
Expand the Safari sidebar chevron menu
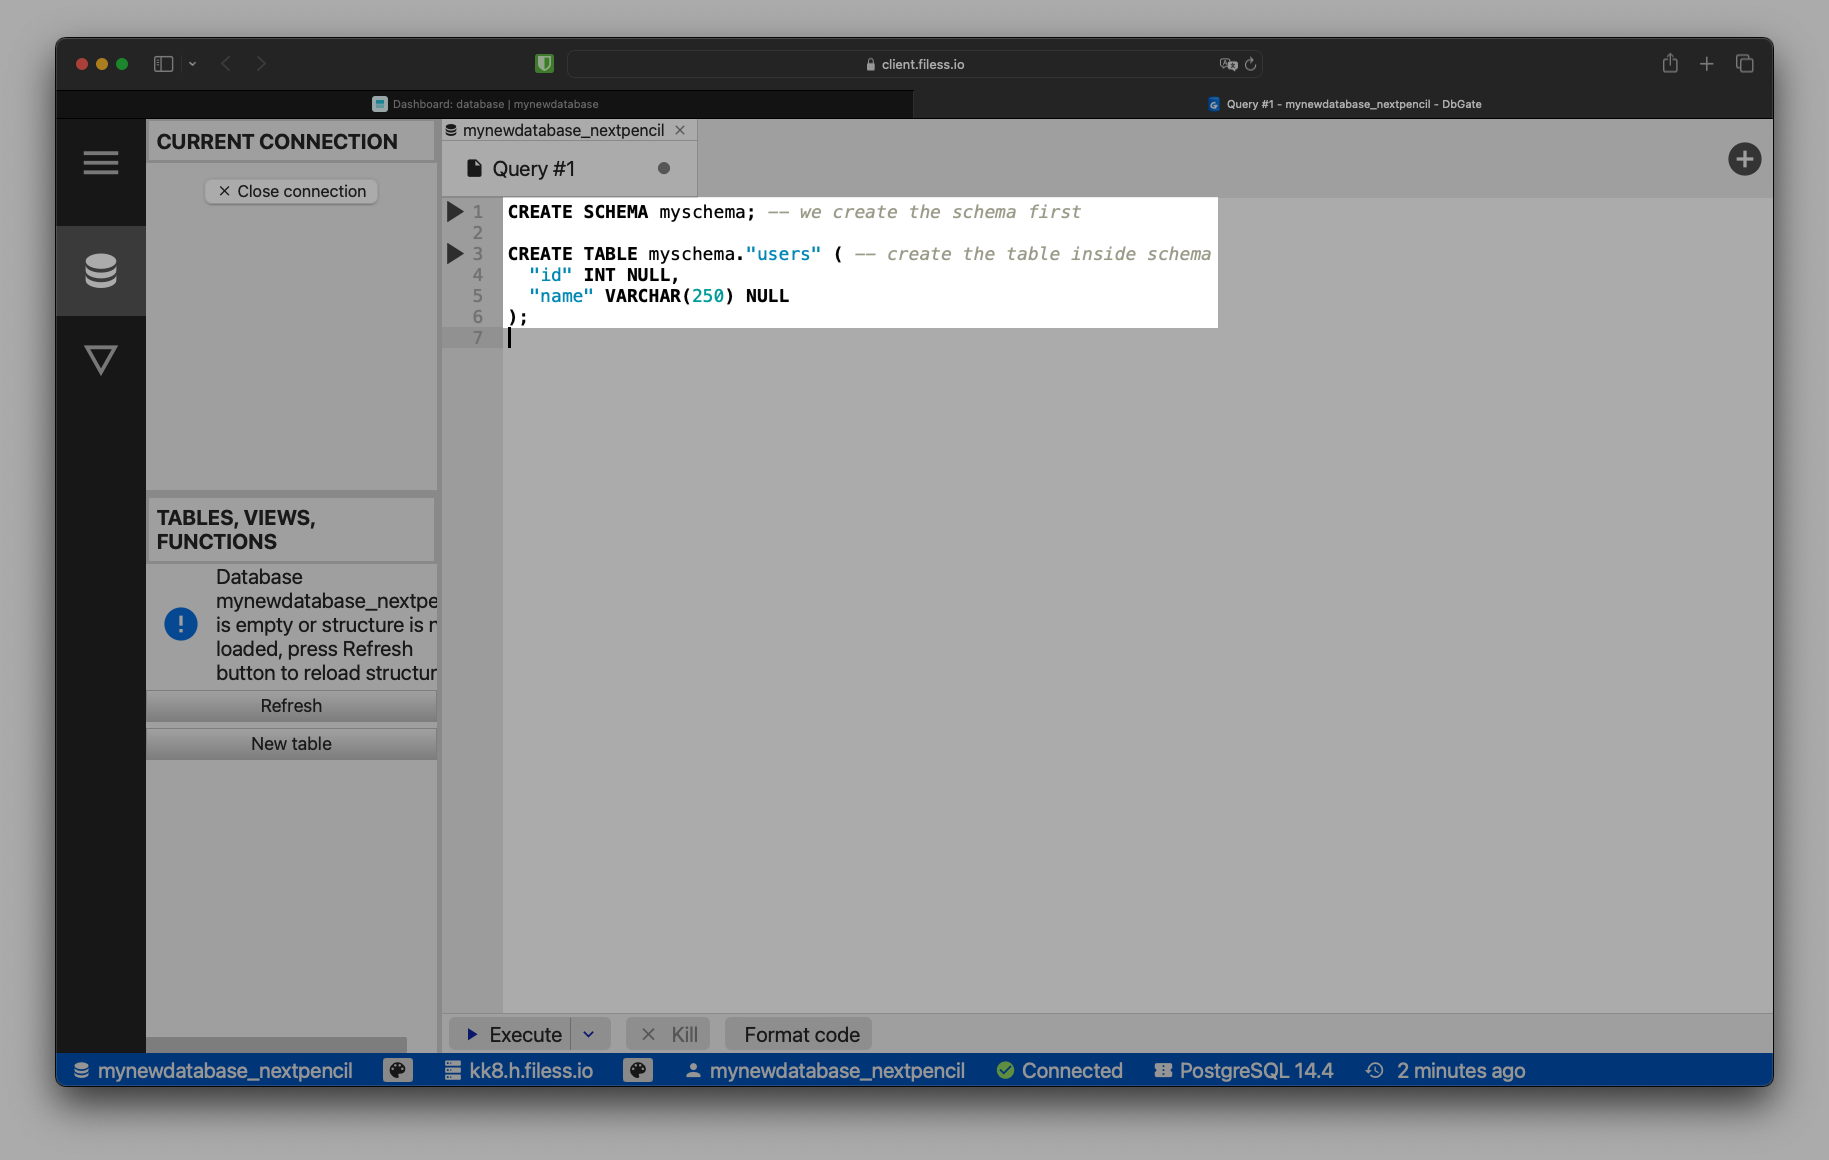pyautogui.click(x=192, y=64)
